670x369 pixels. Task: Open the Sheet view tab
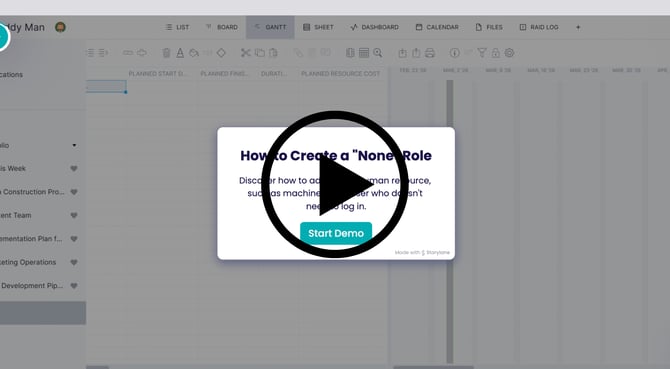tap(318, 27)
